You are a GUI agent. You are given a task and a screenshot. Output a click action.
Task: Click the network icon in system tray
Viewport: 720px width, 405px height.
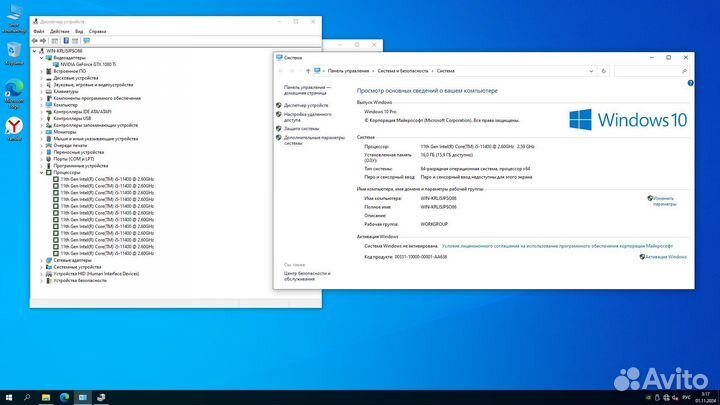pos(666,398)
